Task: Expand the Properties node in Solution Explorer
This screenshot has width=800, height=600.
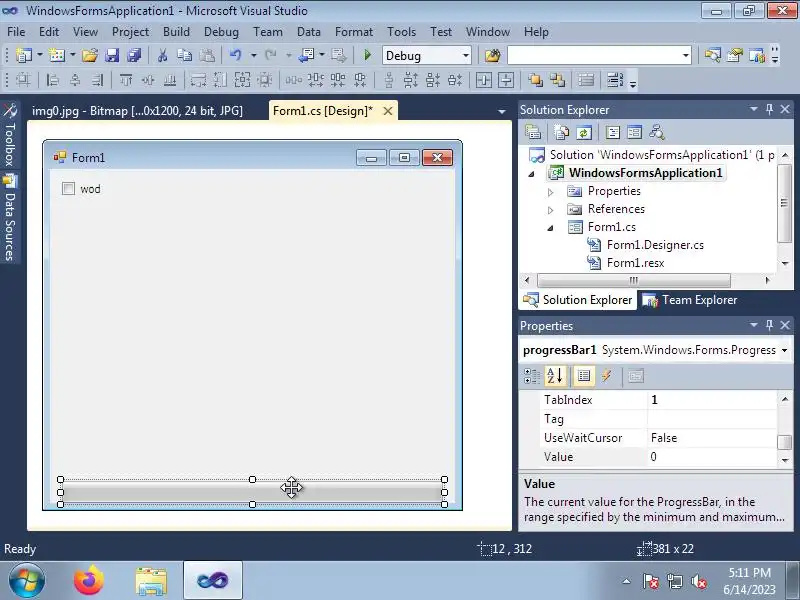Action: click(550, 192)
